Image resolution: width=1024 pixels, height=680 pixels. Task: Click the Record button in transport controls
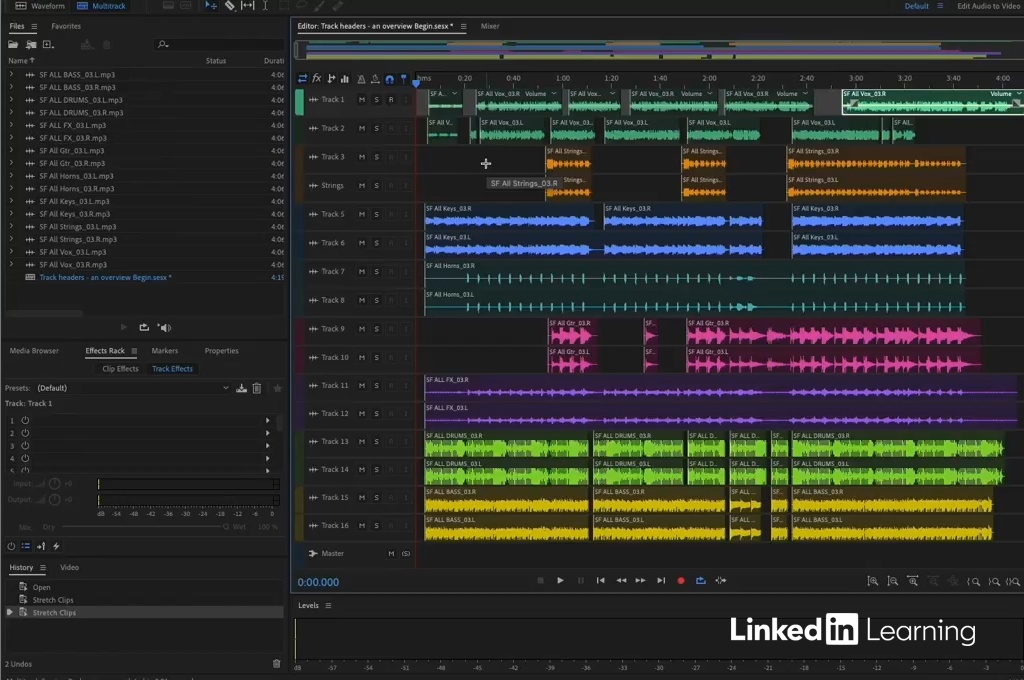pyautogui.click(x=681, y=580)
